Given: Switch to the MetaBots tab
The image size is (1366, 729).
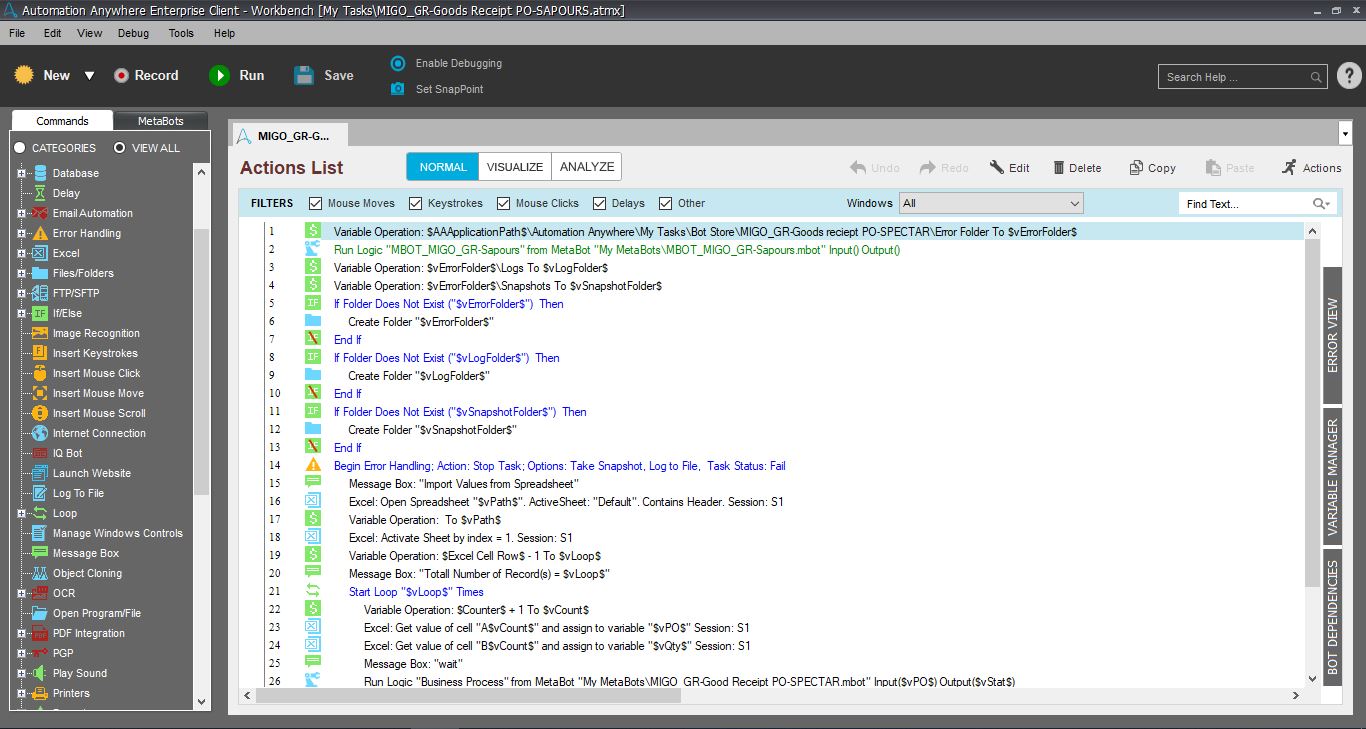Looking at the screenshot, I should (x=160, y=121).
